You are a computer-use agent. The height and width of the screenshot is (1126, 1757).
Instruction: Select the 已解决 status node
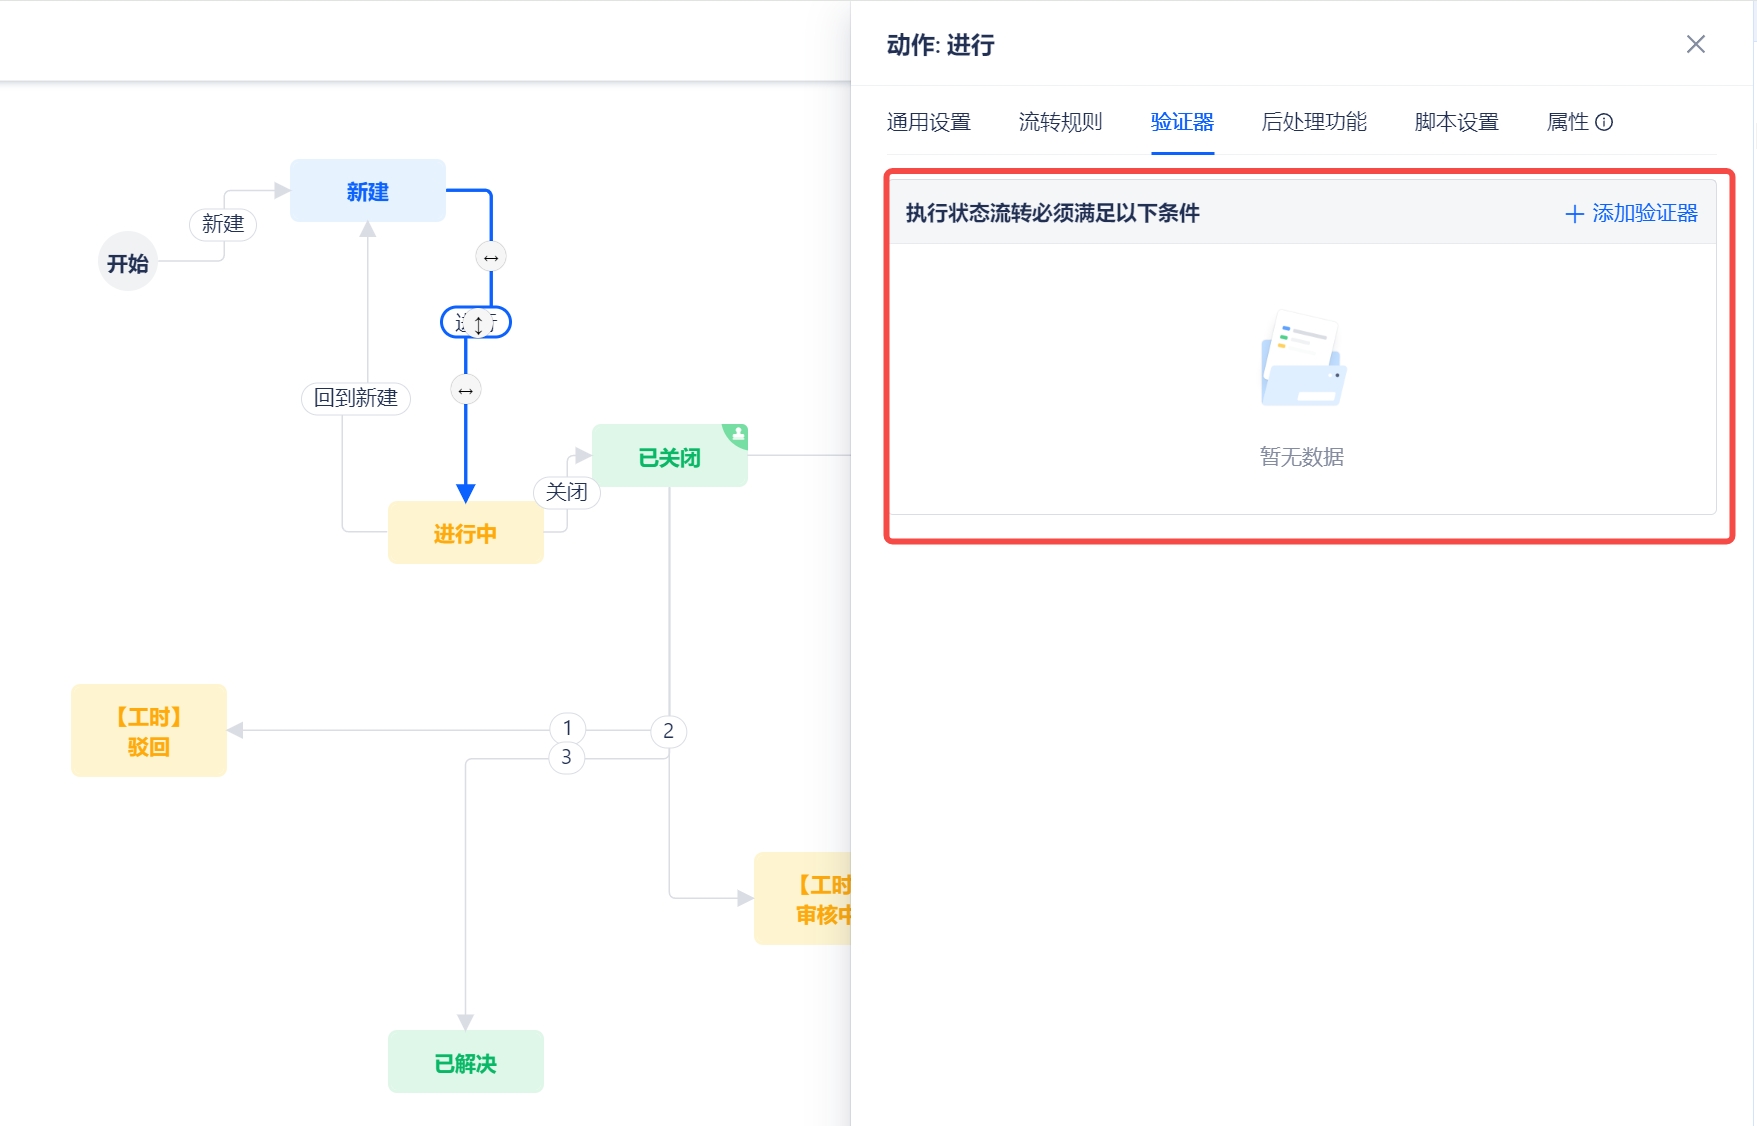pyautogui.click(x=465, y=1062)
